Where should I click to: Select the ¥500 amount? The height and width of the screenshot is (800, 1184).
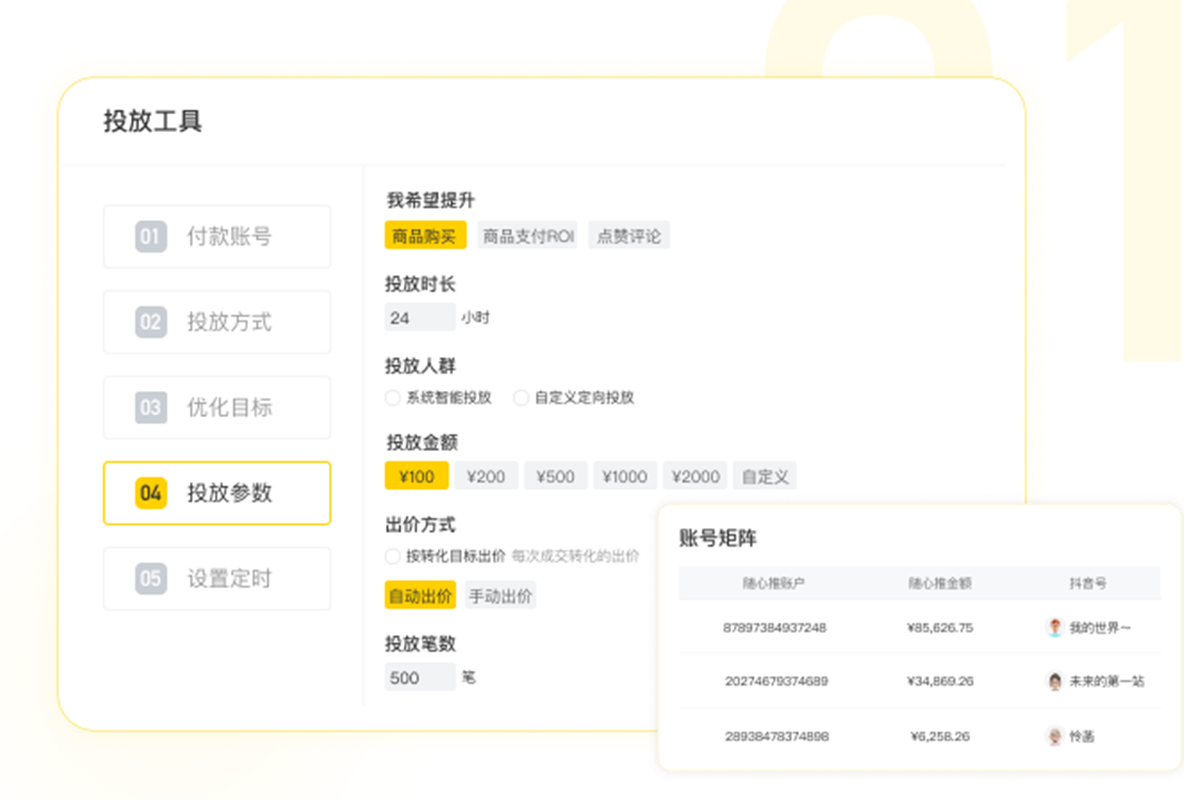click(555, 476)
